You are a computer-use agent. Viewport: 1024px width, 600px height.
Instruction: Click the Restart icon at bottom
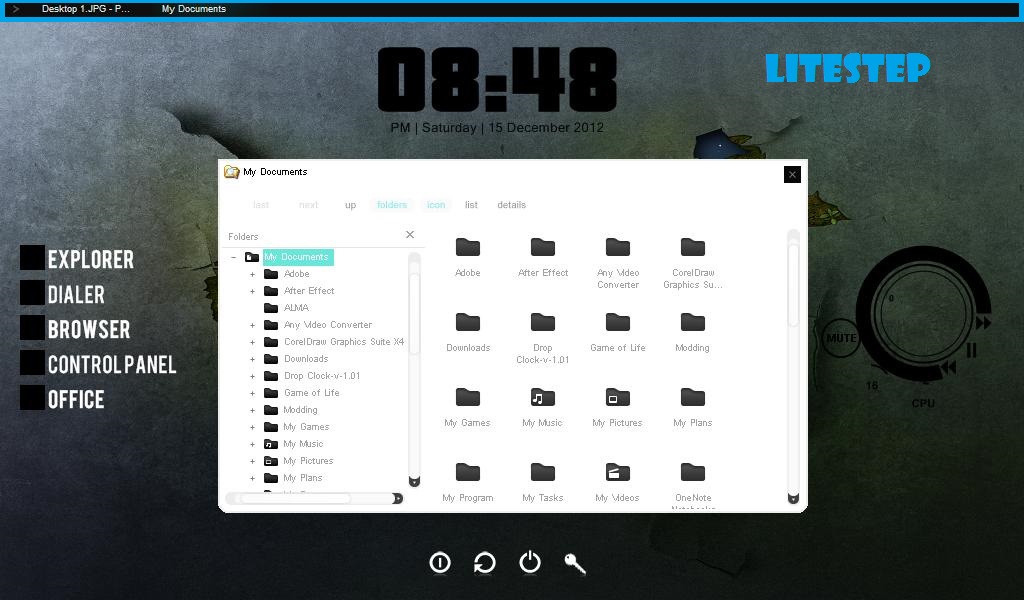pos(484,562)
